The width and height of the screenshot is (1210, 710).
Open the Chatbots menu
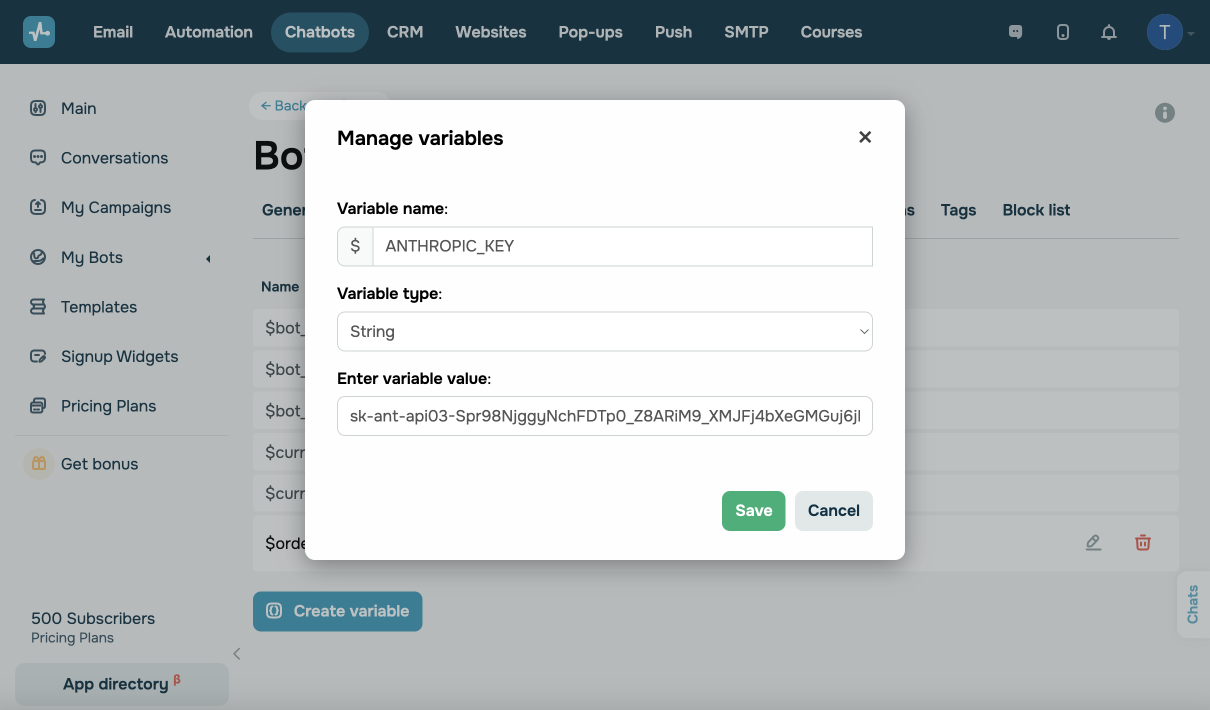tap(320, 32)
